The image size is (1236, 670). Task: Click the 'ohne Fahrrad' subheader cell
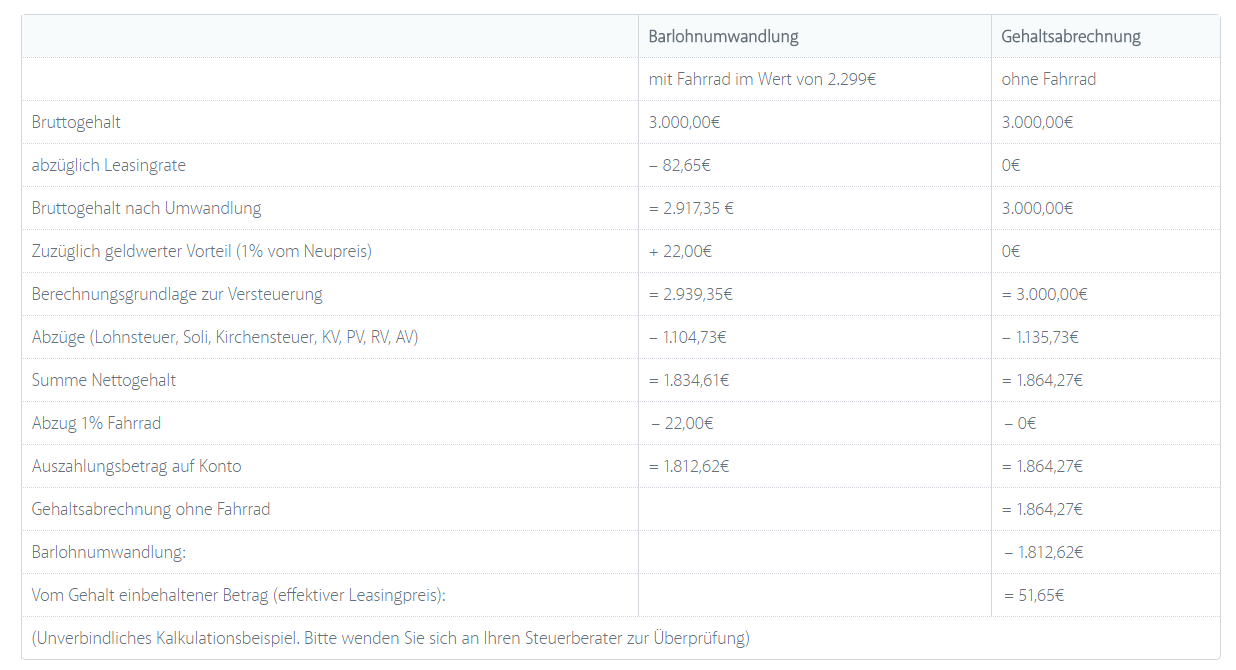pos(1048,79)
